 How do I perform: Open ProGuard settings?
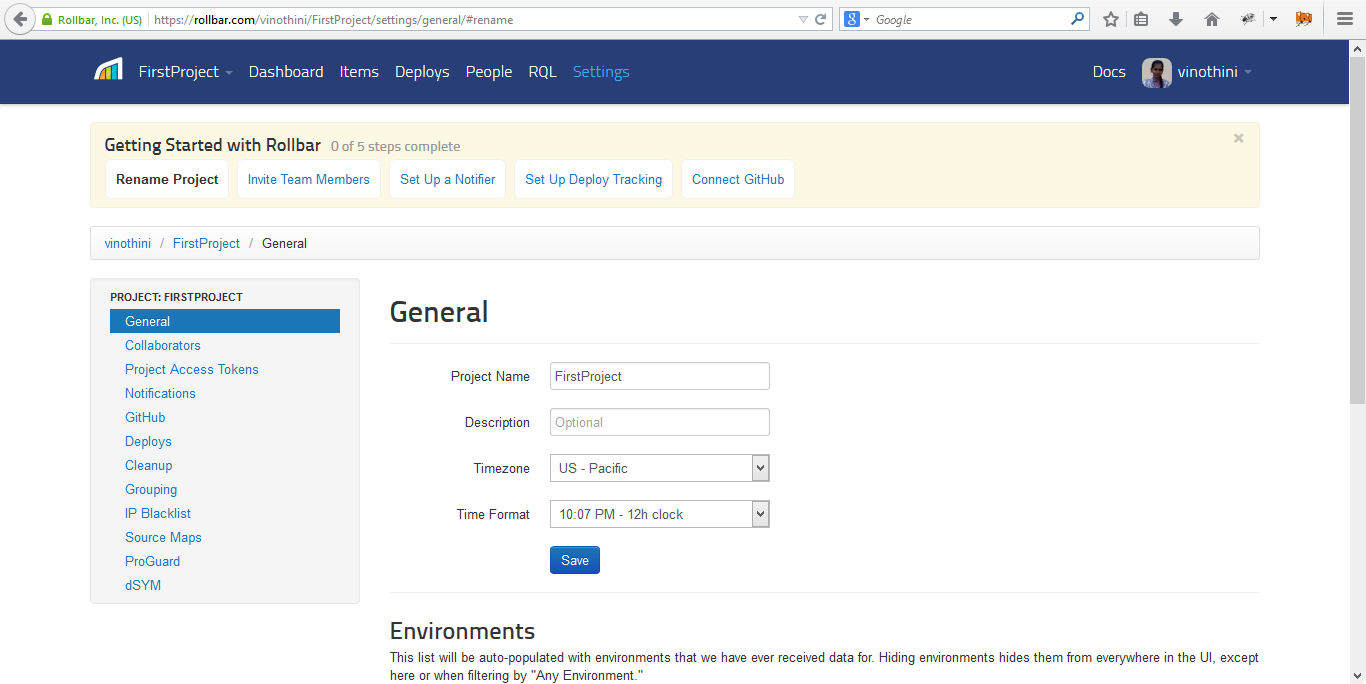[x=153, y=561]
